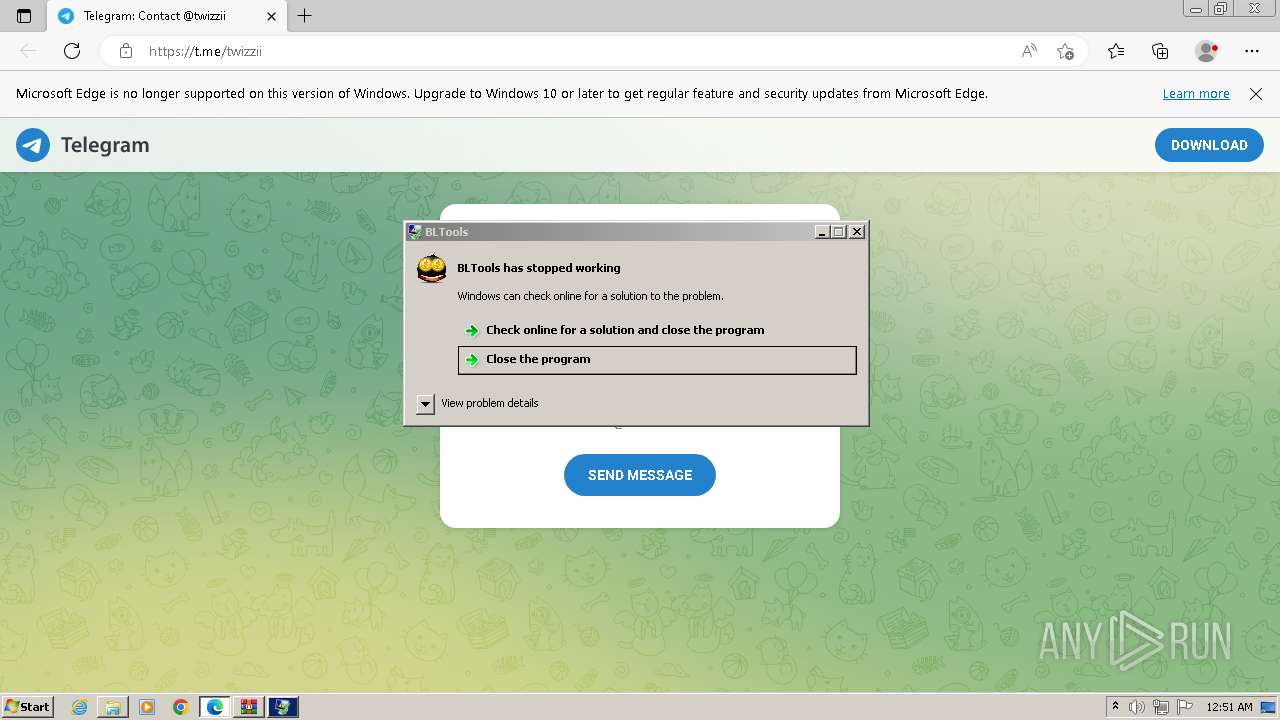
Task: Minimize the BLTools dialog
Action: (x=822, y=231)
